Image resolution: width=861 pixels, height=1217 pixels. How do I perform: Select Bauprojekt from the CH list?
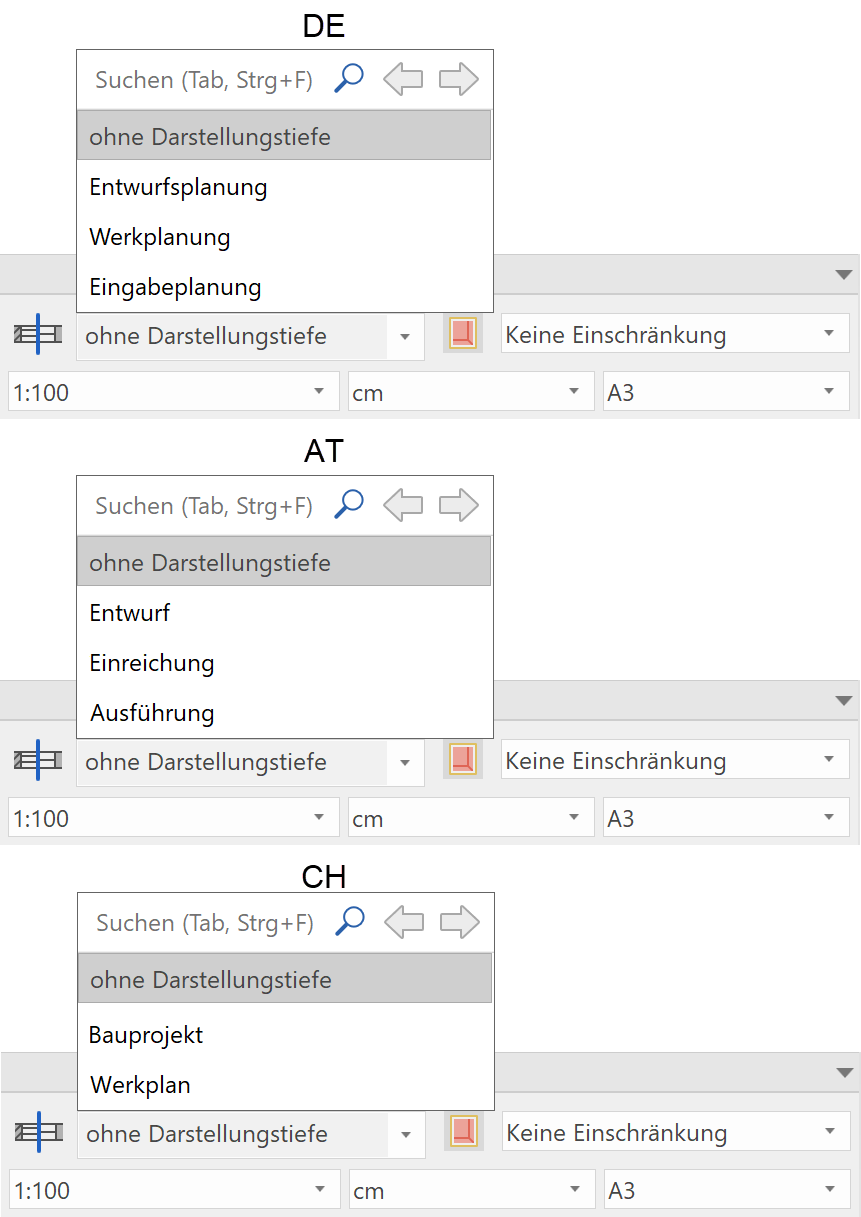click(x=145, y=1035)
